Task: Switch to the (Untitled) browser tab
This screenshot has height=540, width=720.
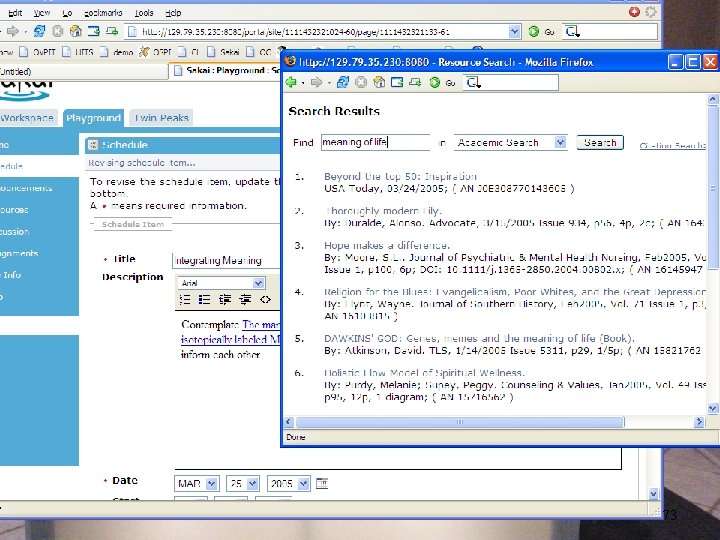Action: (x=84, y=71)
